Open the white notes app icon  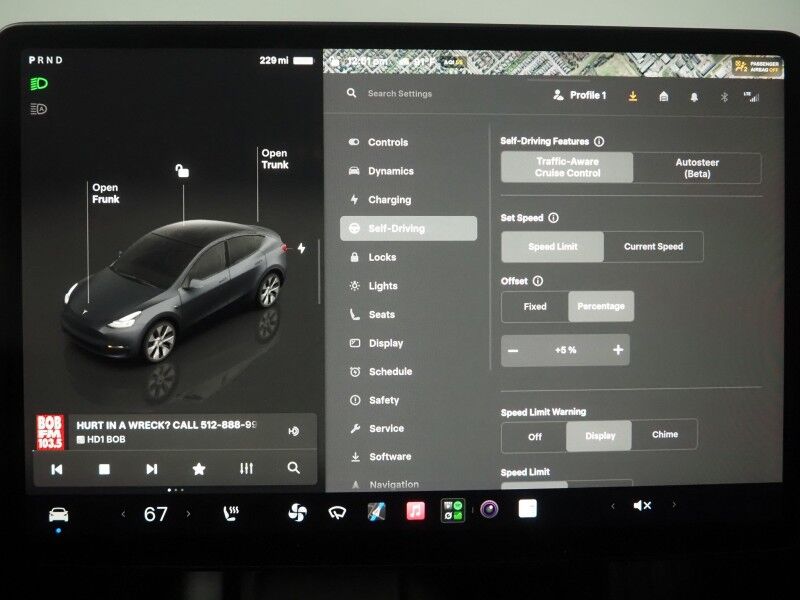pos(528,509)
